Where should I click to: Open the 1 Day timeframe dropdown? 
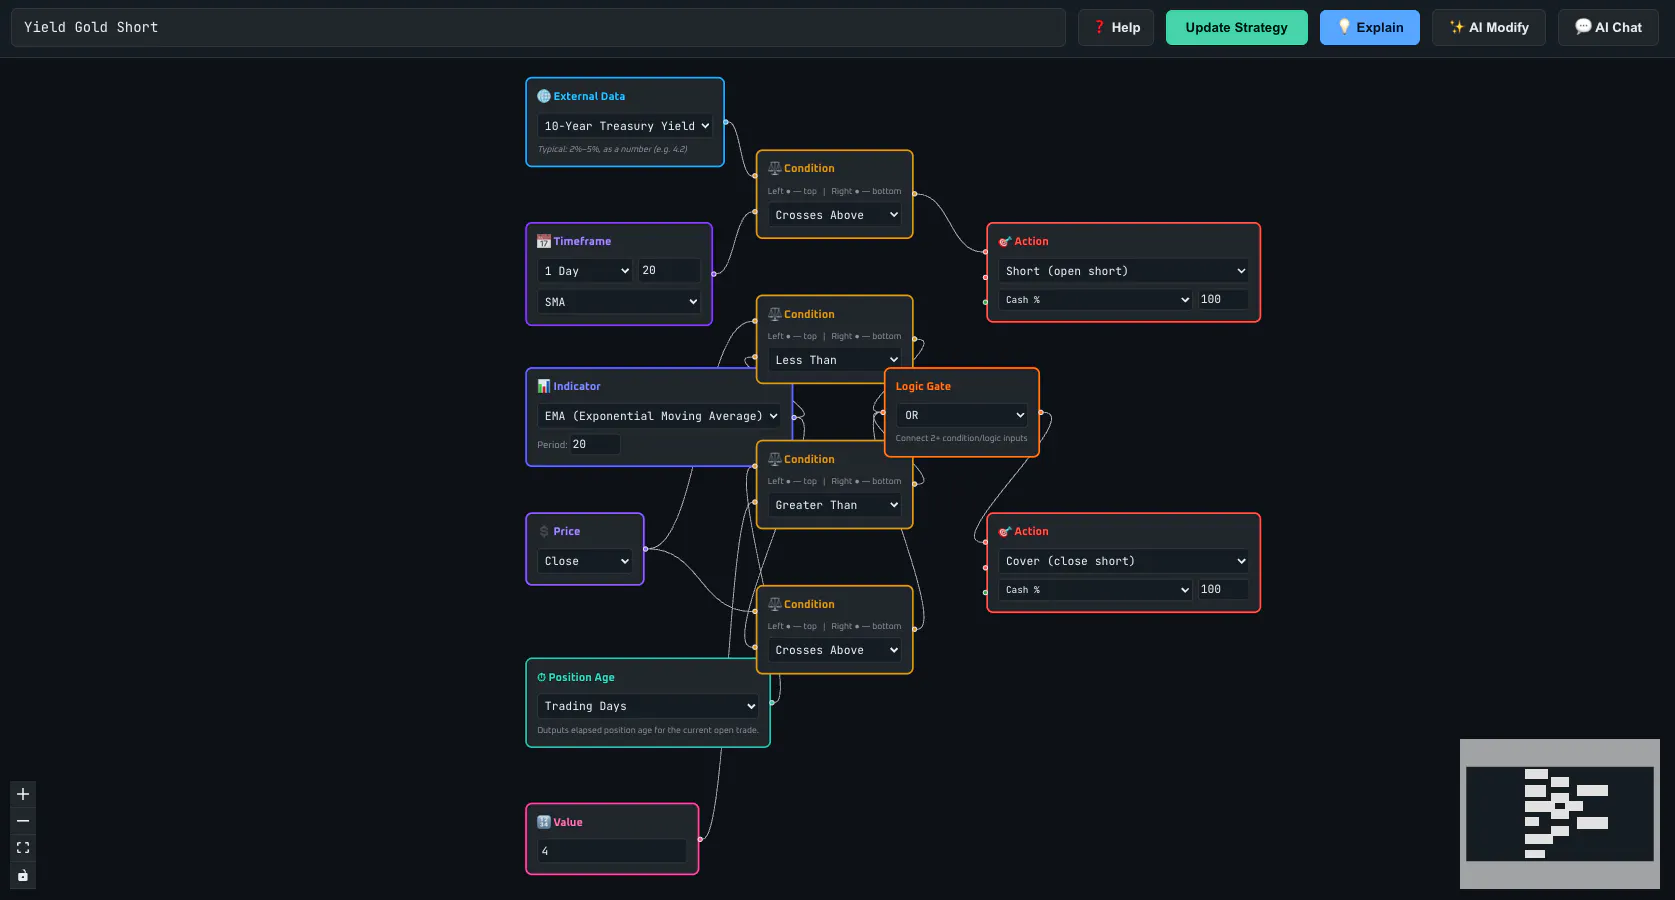click(x=585, y=271)
